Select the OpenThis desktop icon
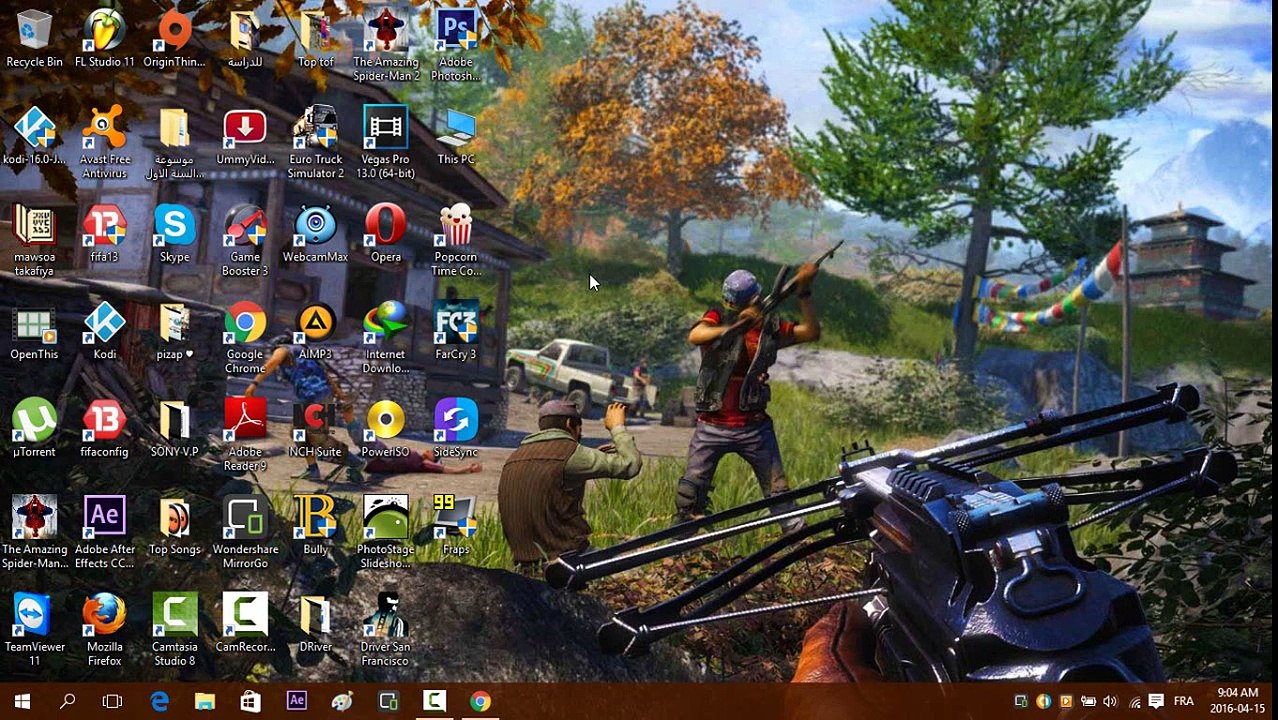 coord(34,333)
